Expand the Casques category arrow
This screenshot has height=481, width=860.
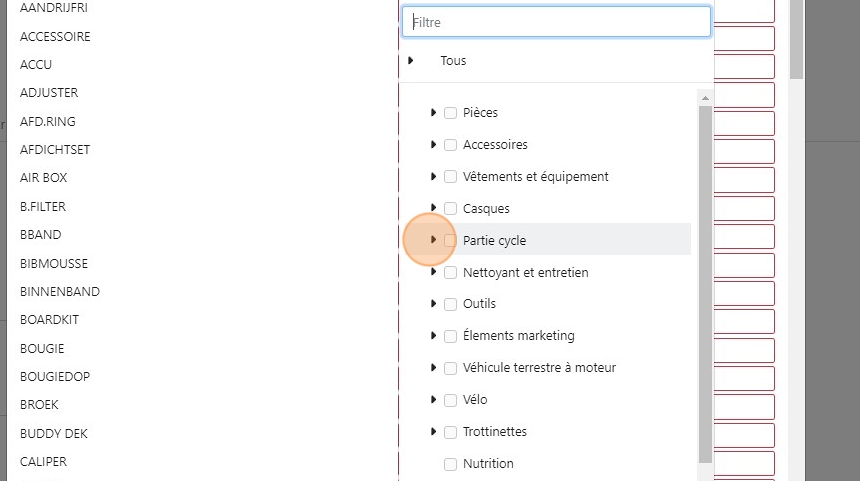(433, 209)
